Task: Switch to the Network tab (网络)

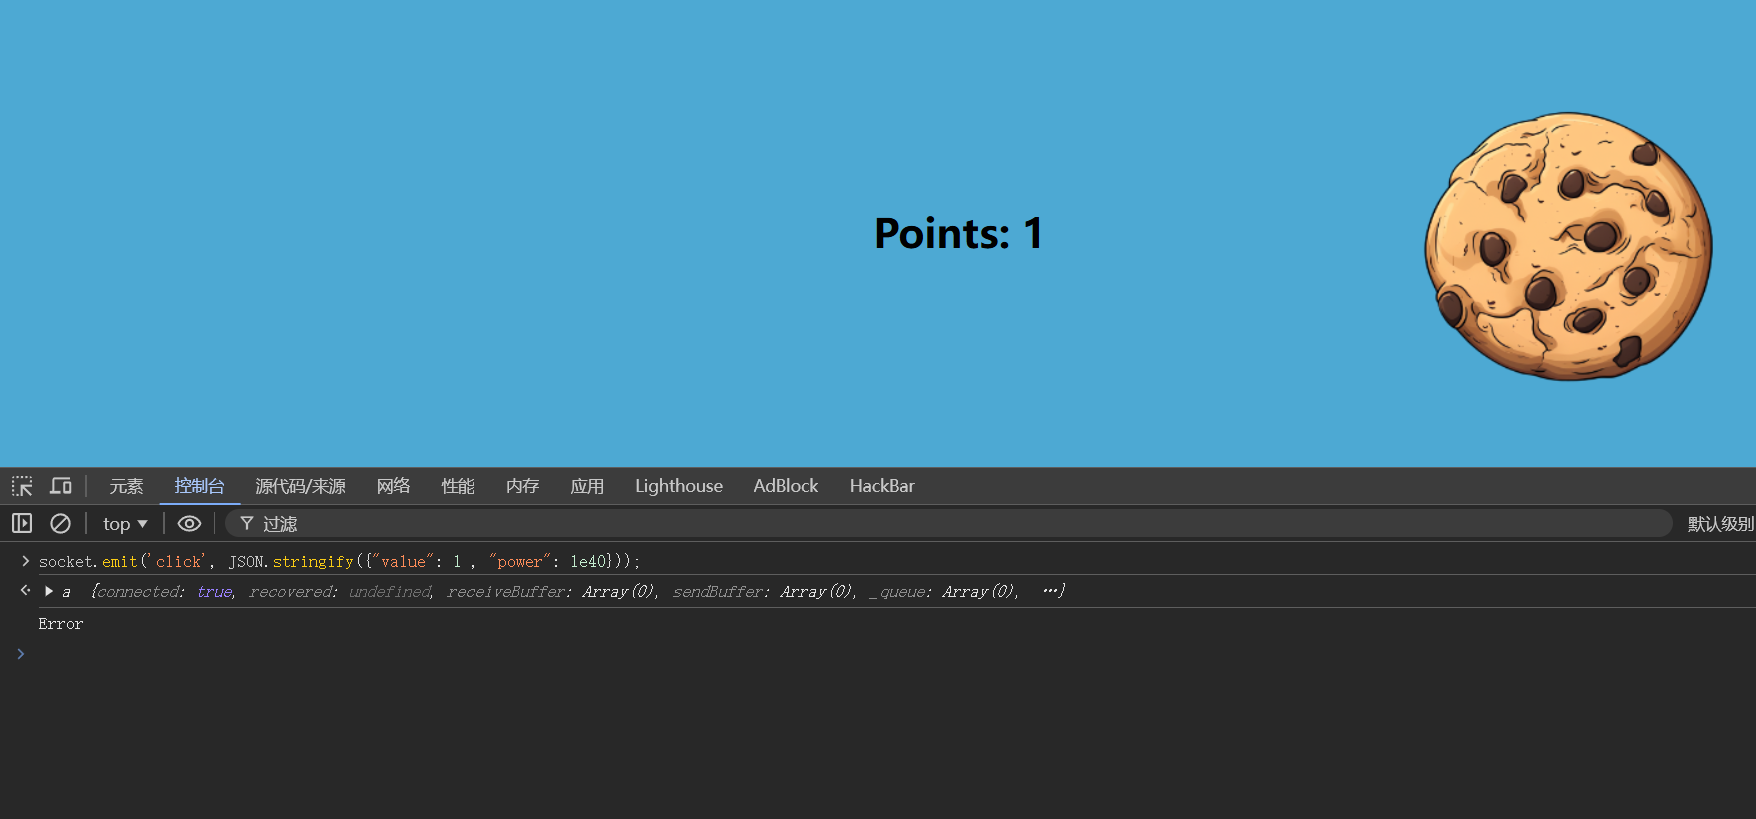Action: 393,486
